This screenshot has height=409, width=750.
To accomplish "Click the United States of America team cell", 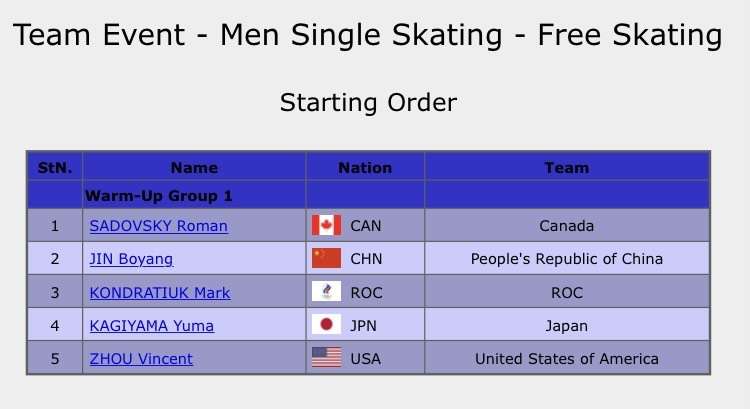I will tap(567, 358).
